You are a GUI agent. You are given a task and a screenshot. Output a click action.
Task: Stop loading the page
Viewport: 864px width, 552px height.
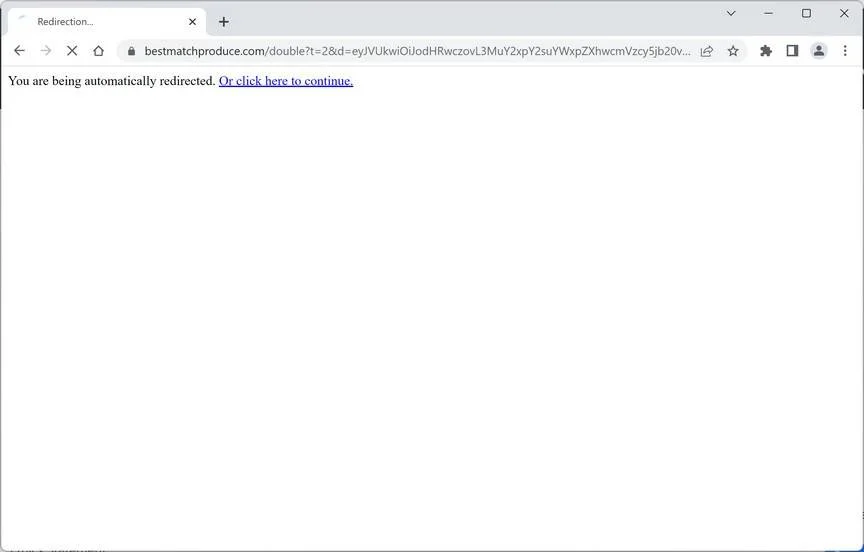(72, 51)
